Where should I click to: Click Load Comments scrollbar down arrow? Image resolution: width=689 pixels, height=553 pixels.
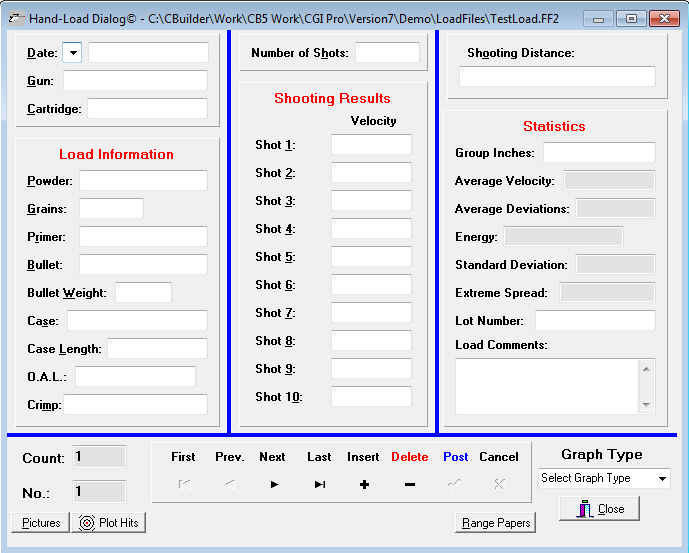point(646,404)
